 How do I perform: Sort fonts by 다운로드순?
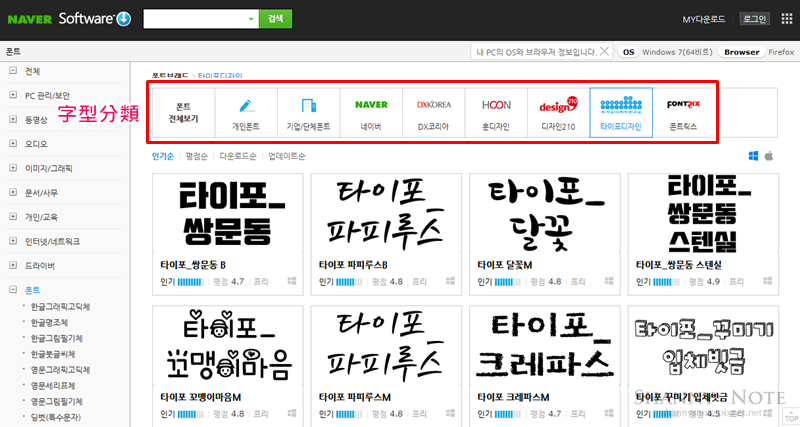click(238, 156)
